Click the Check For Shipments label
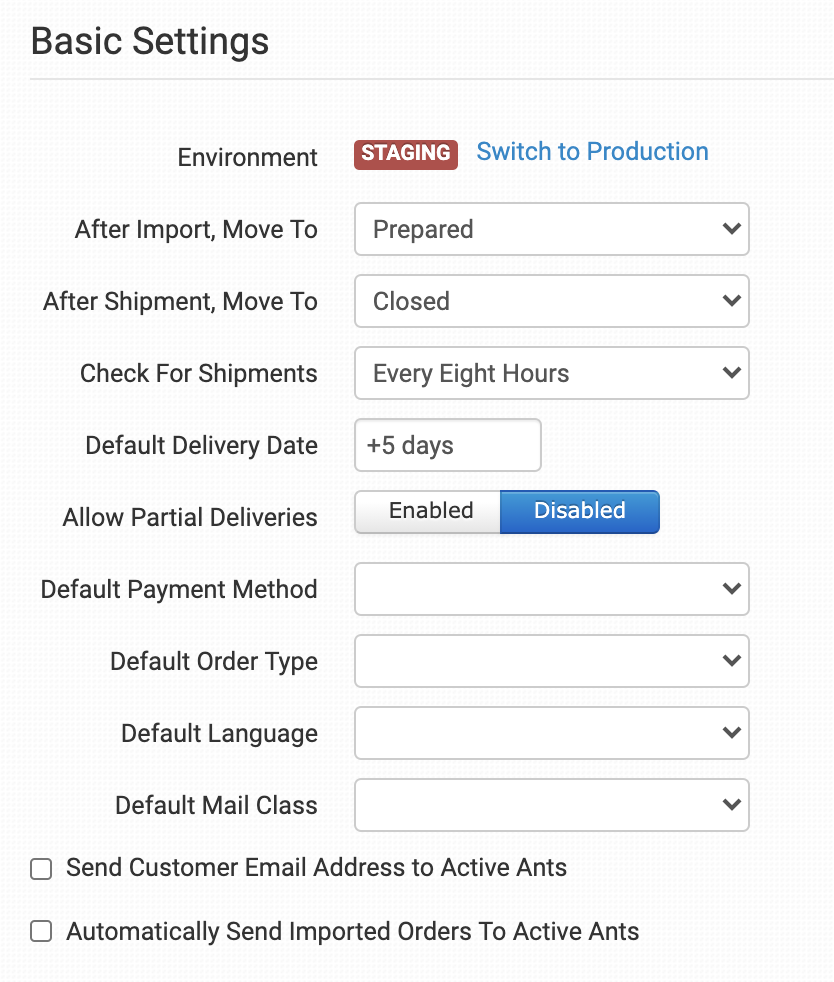Screen dimensions: 834x982 pyautogui.click(x=198, y=374)
